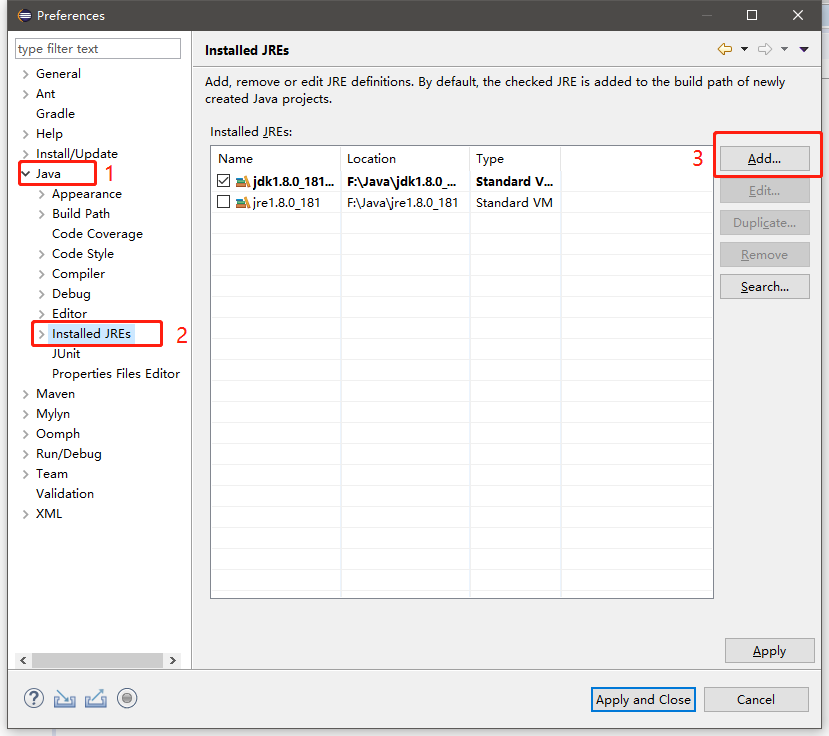Expand the Debug tree node
The image size is (829, 736).
pyautogui.click(x=41, y=294)
